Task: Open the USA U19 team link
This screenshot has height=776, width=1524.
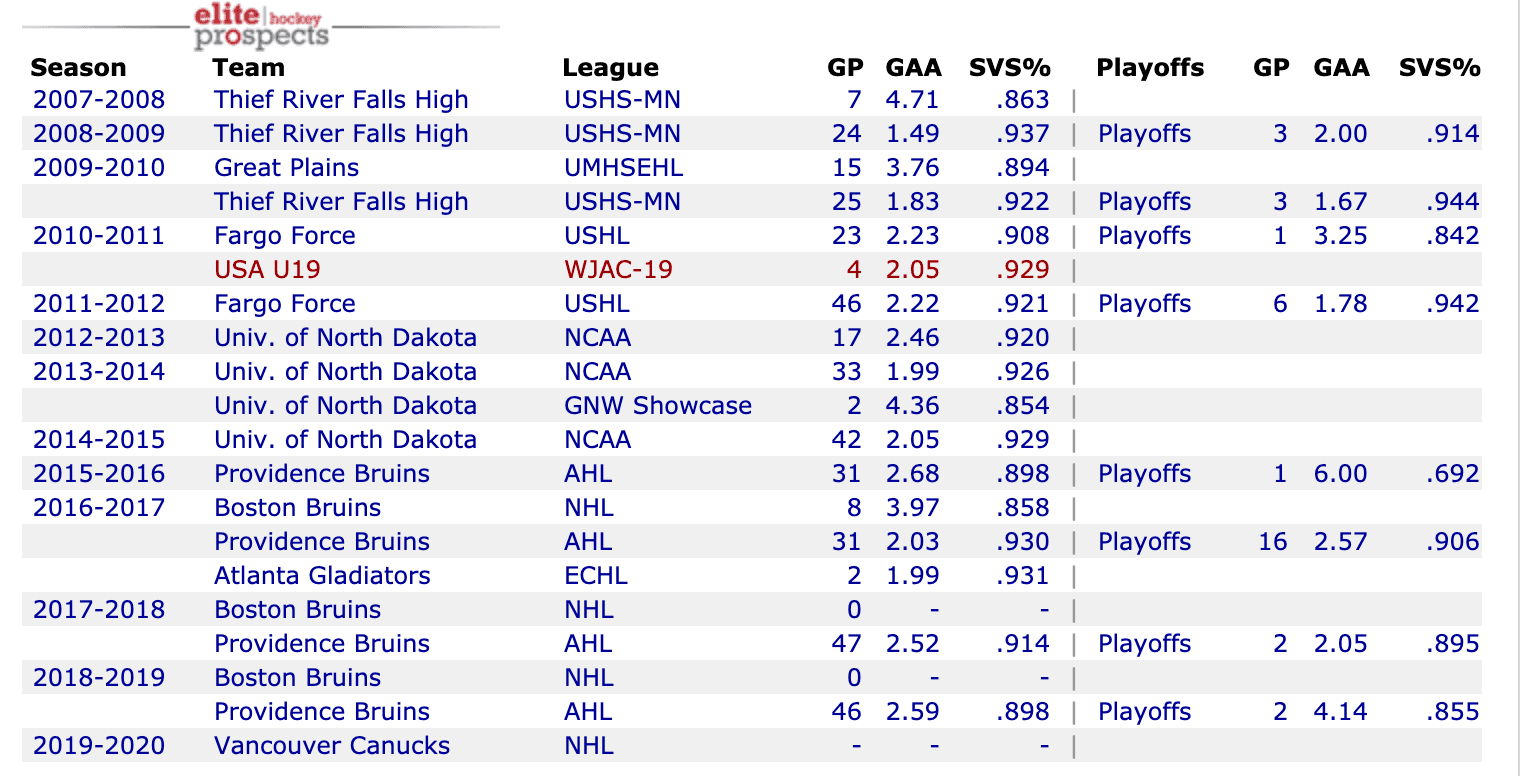Action: point(267,270)
